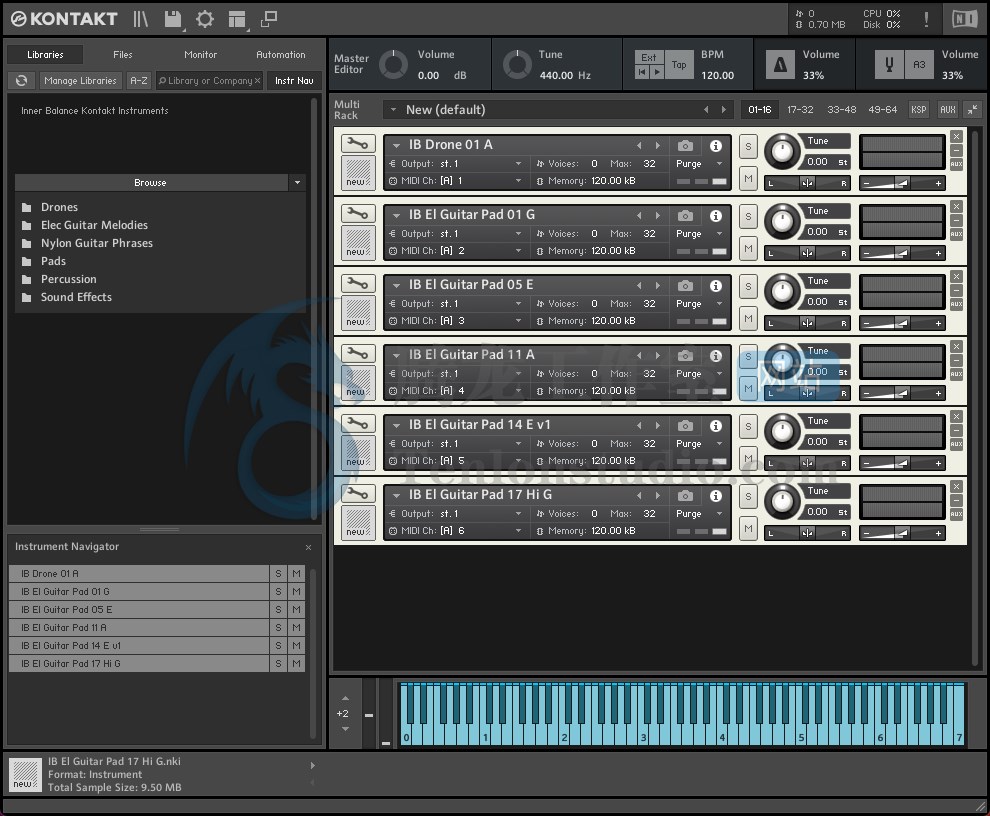Open the Automation tab

coord(281,54)
